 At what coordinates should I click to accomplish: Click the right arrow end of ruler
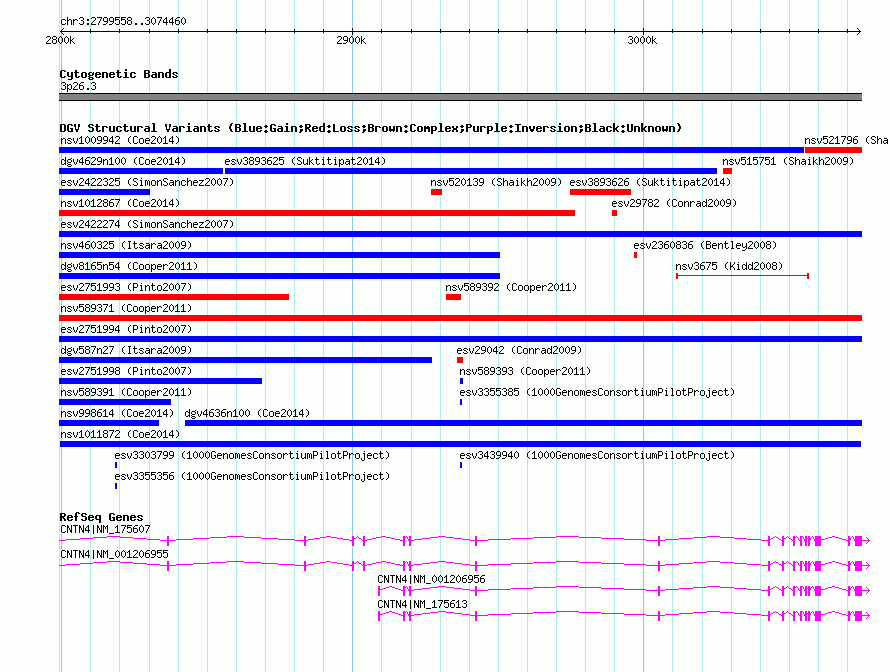859,31
